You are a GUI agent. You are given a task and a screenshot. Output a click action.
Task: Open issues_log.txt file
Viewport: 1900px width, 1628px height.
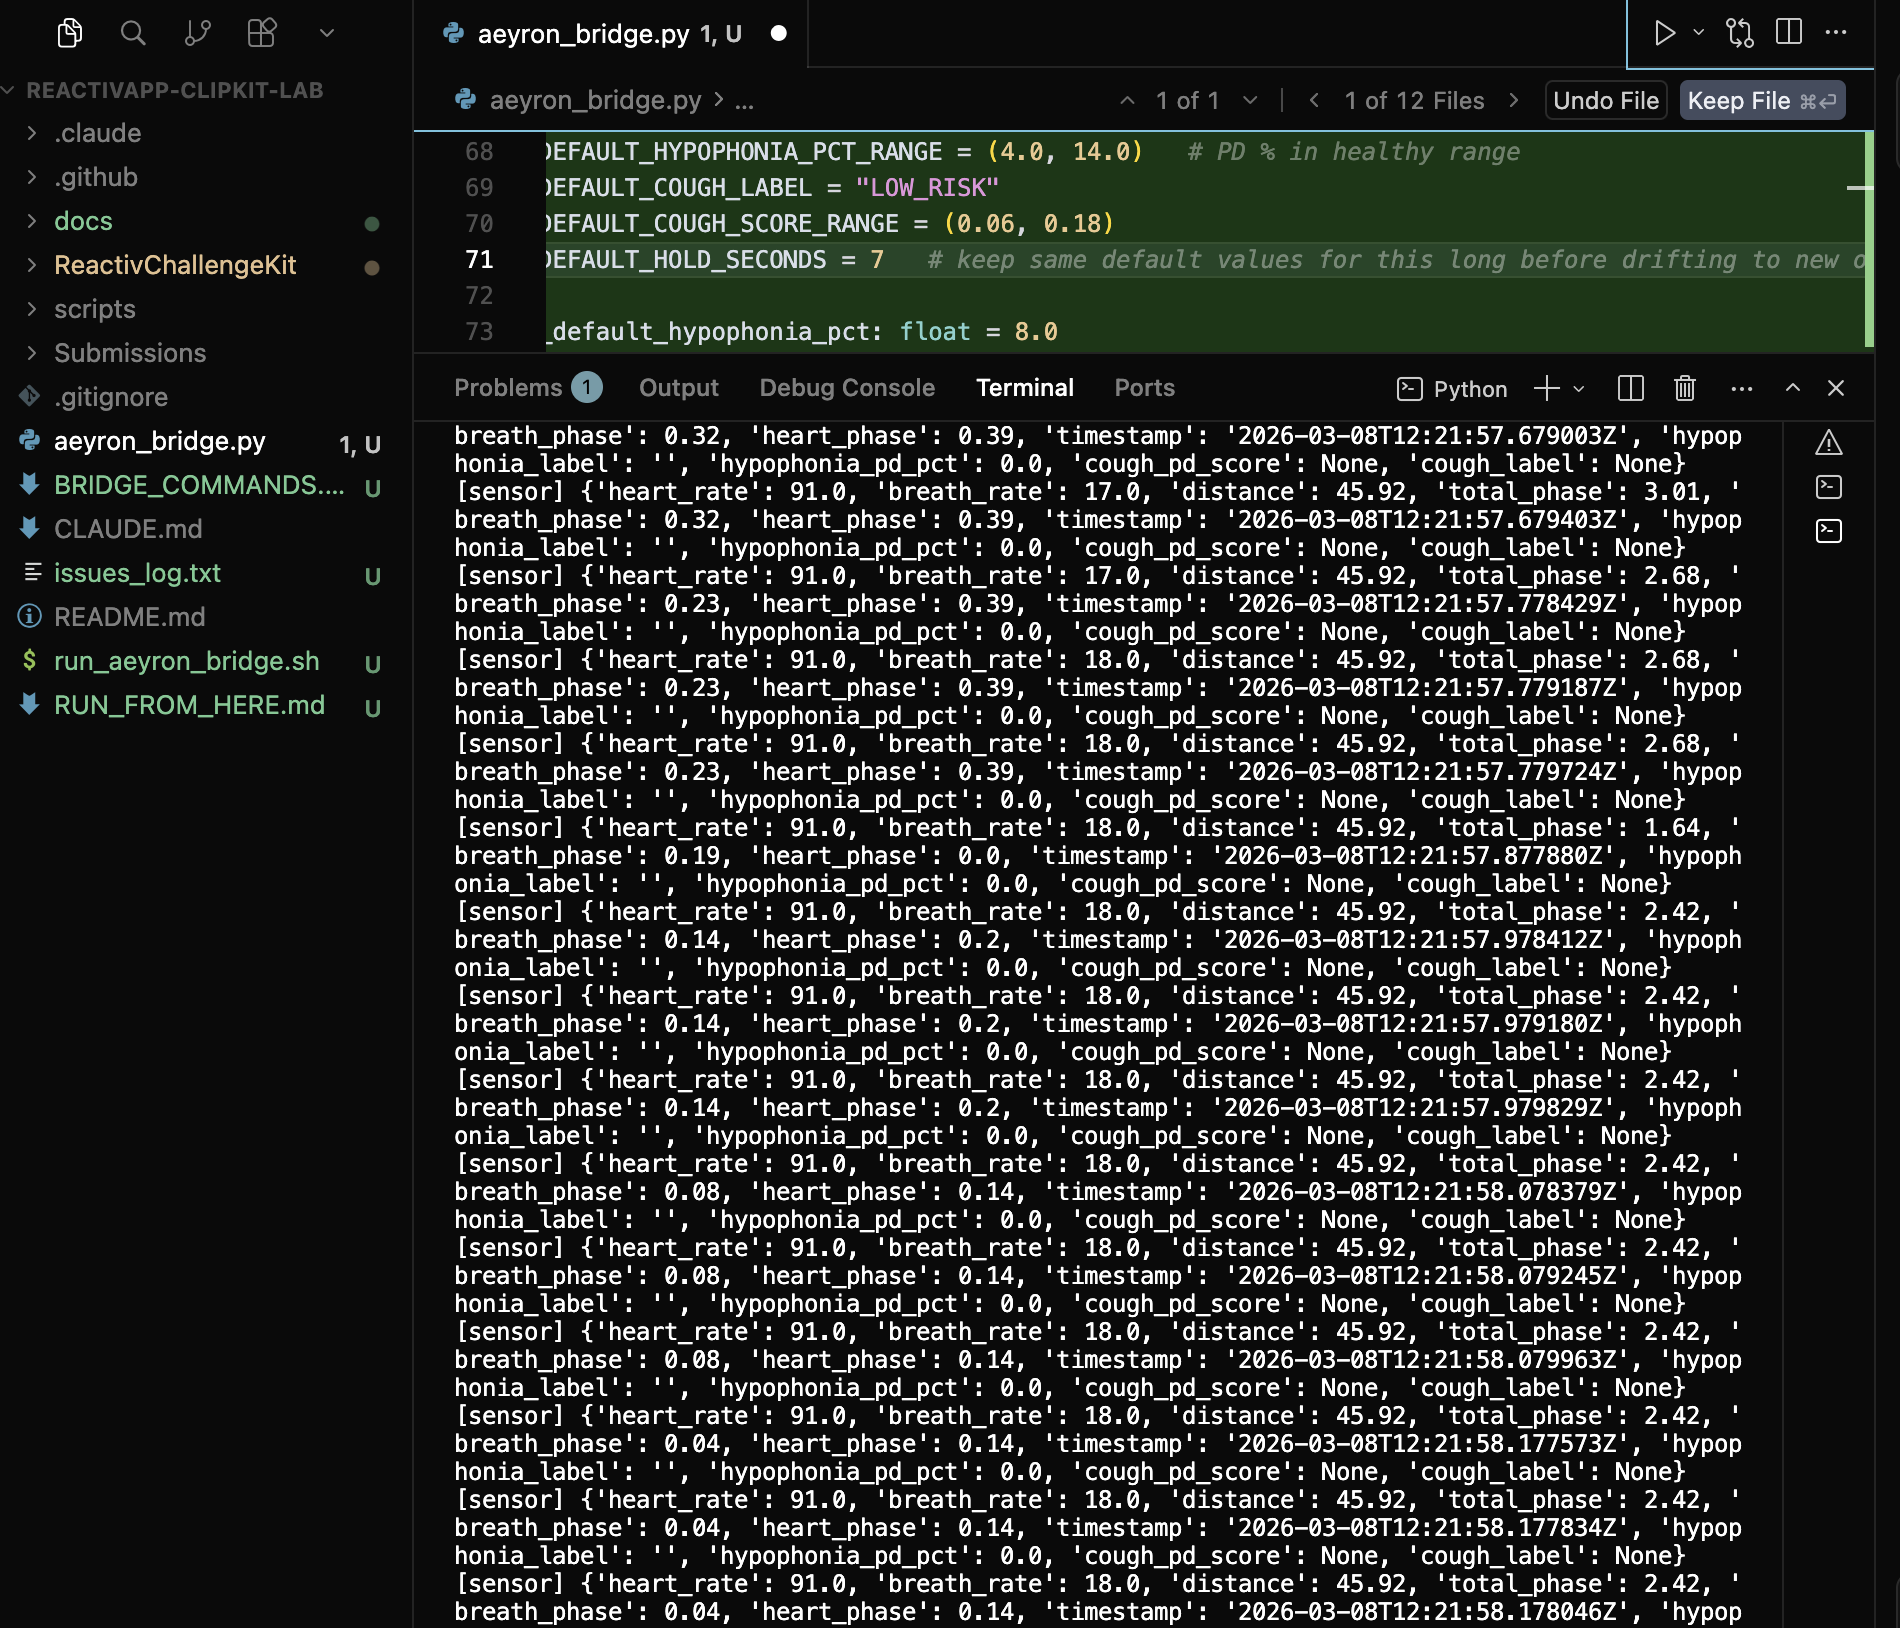206,573
